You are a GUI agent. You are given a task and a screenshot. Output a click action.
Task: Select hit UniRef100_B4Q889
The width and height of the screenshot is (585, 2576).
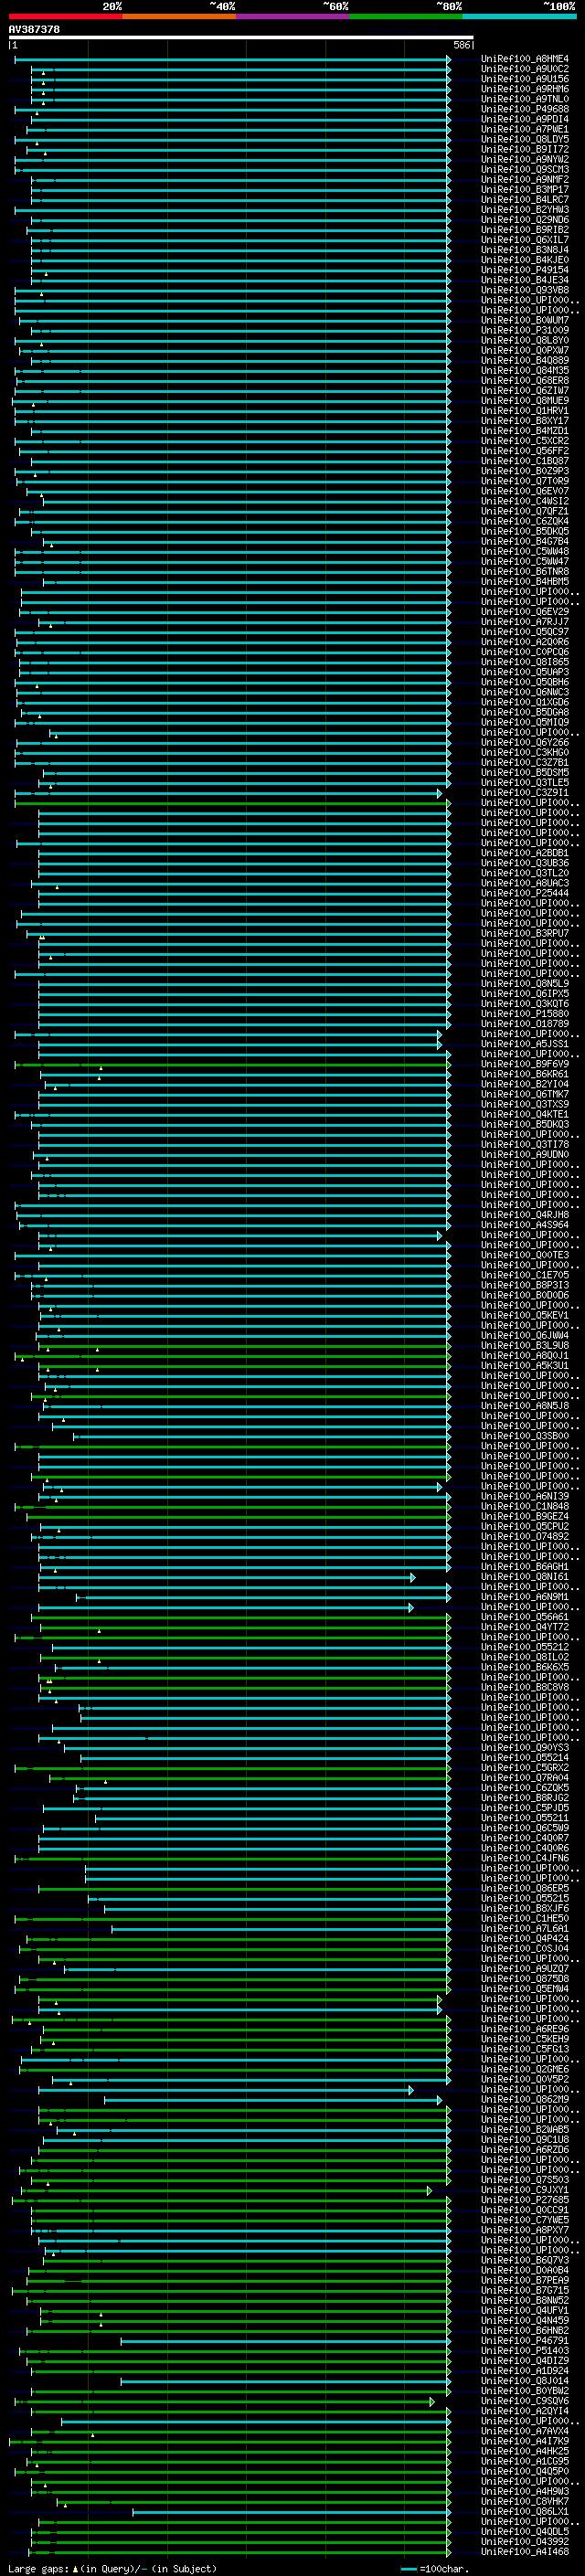click(525, 361)
